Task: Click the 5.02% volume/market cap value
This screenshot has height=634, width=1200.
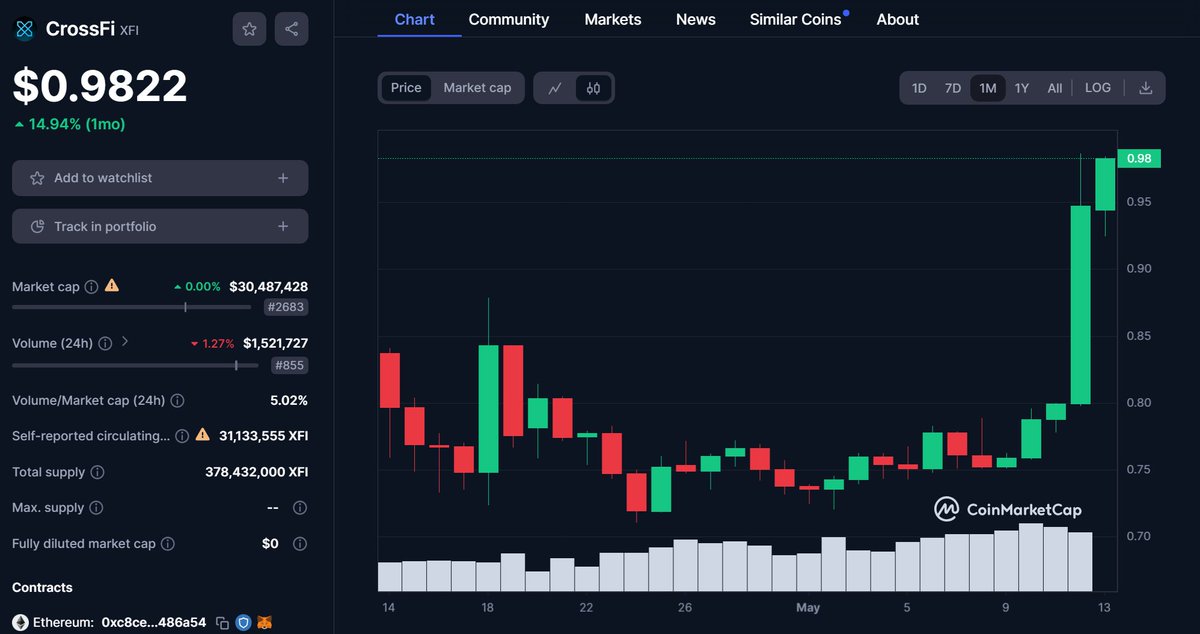Action: click(x=289, y=400)
